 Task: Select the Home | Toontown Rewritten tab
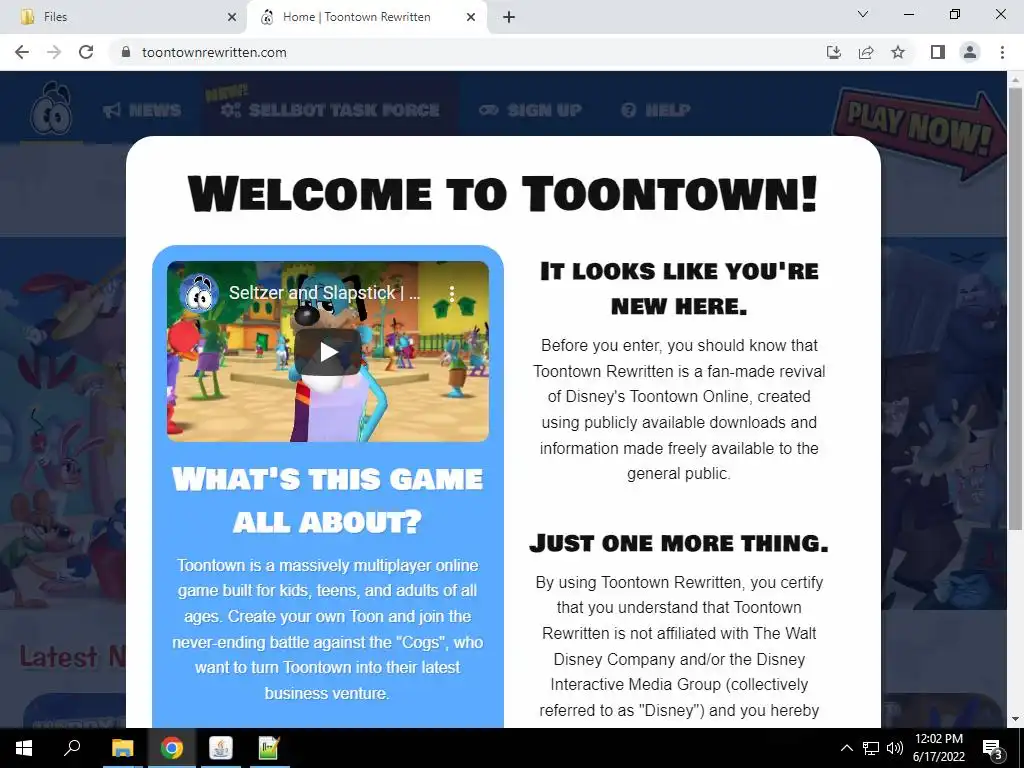(x=366, y=17)
